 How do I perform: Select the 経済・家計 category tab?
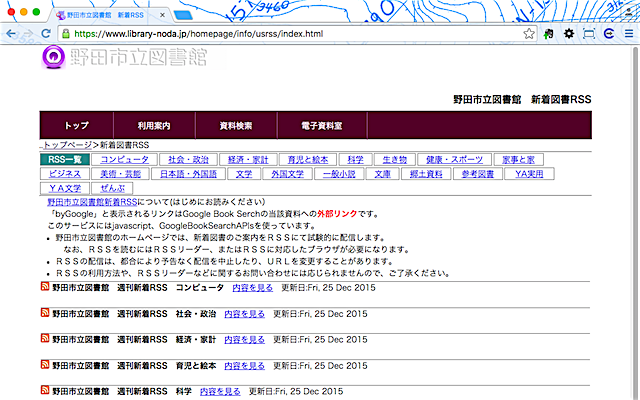[x=248, y=160]
